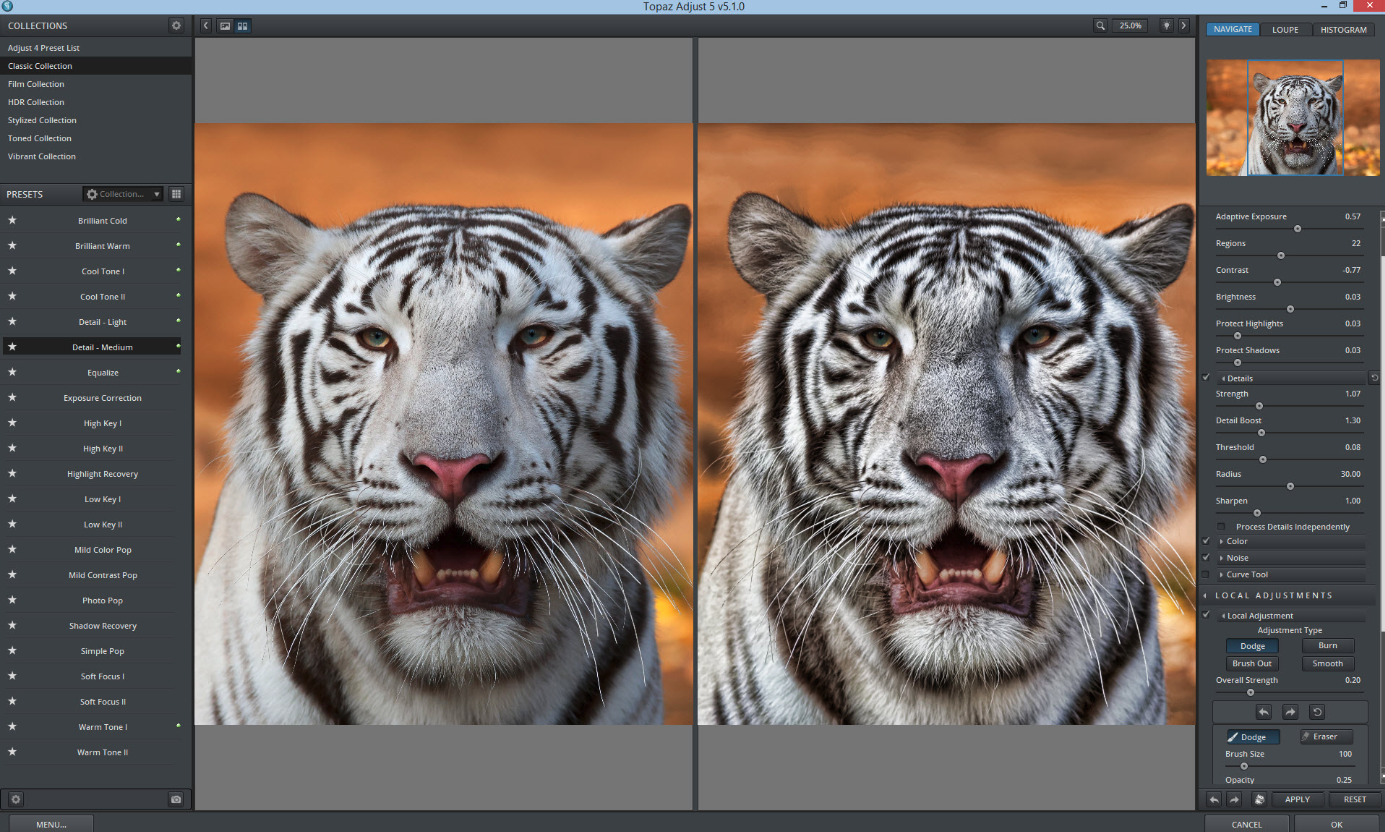Screen dimensions: 1385x832
Task: Click the camera snapshot icon
Action: pos(176,799)
